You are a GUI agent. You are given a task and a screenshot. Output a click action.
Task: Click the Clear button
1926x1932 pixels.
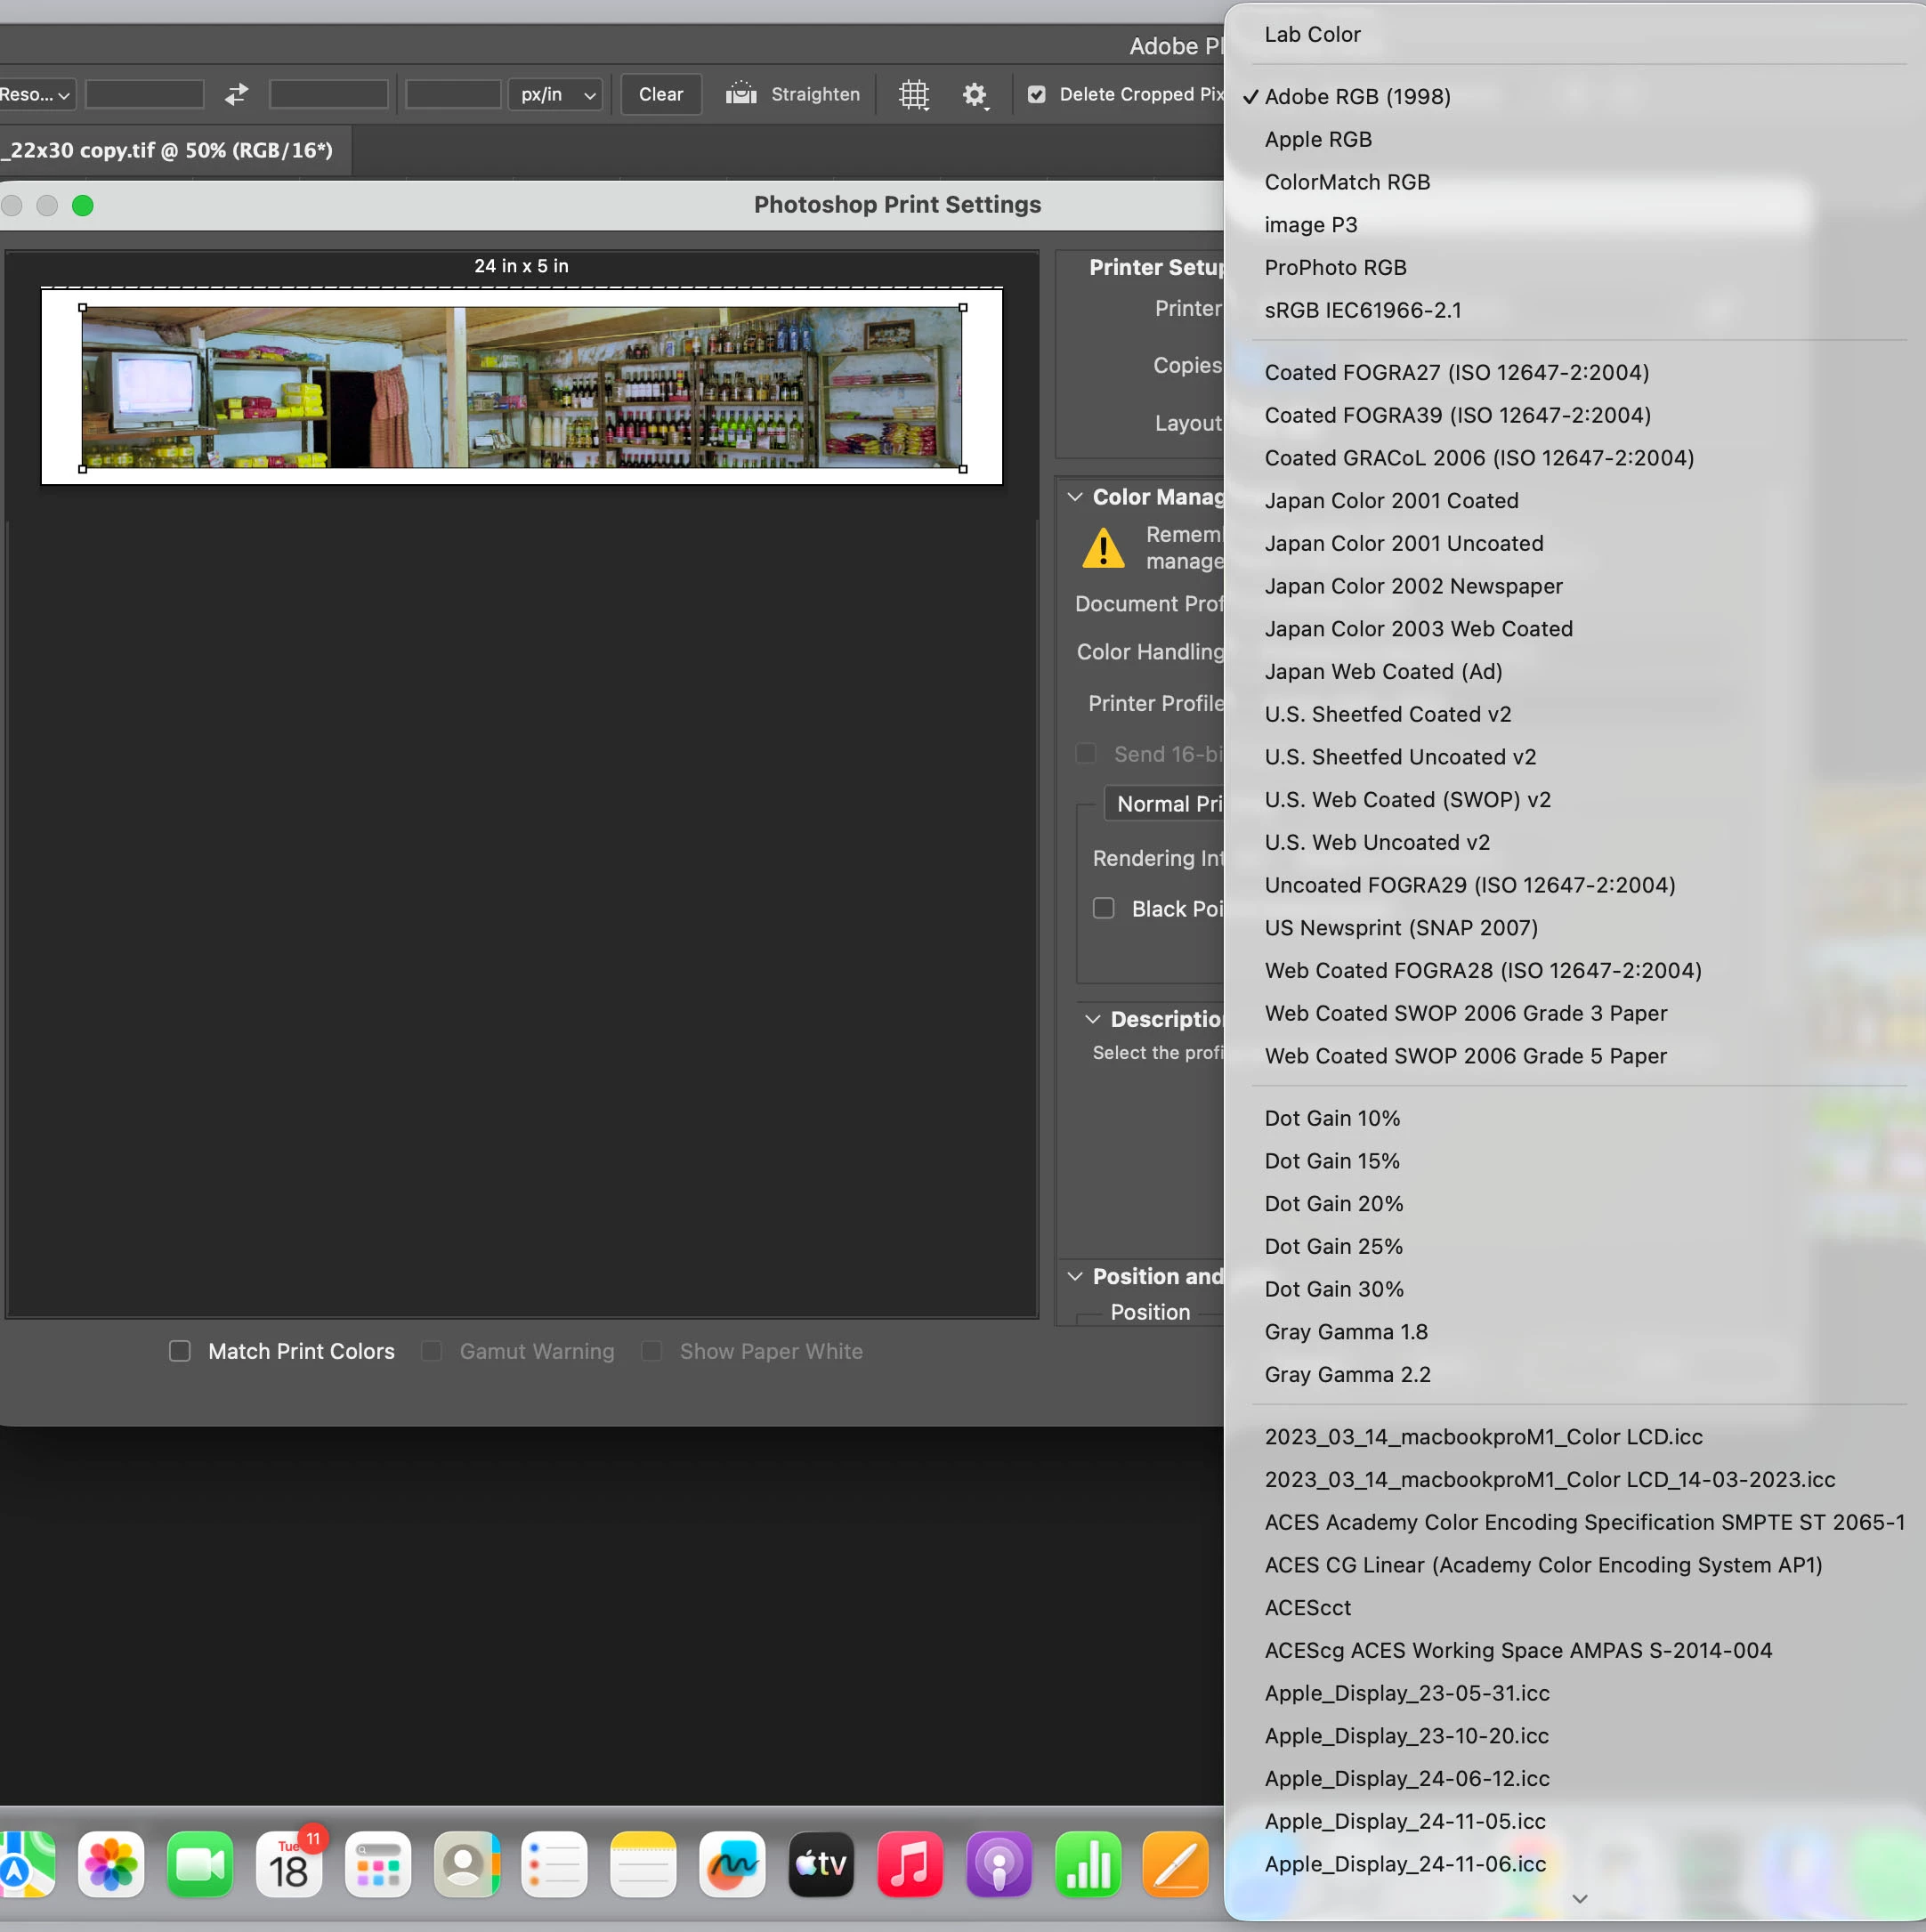(x=660, y=94)
